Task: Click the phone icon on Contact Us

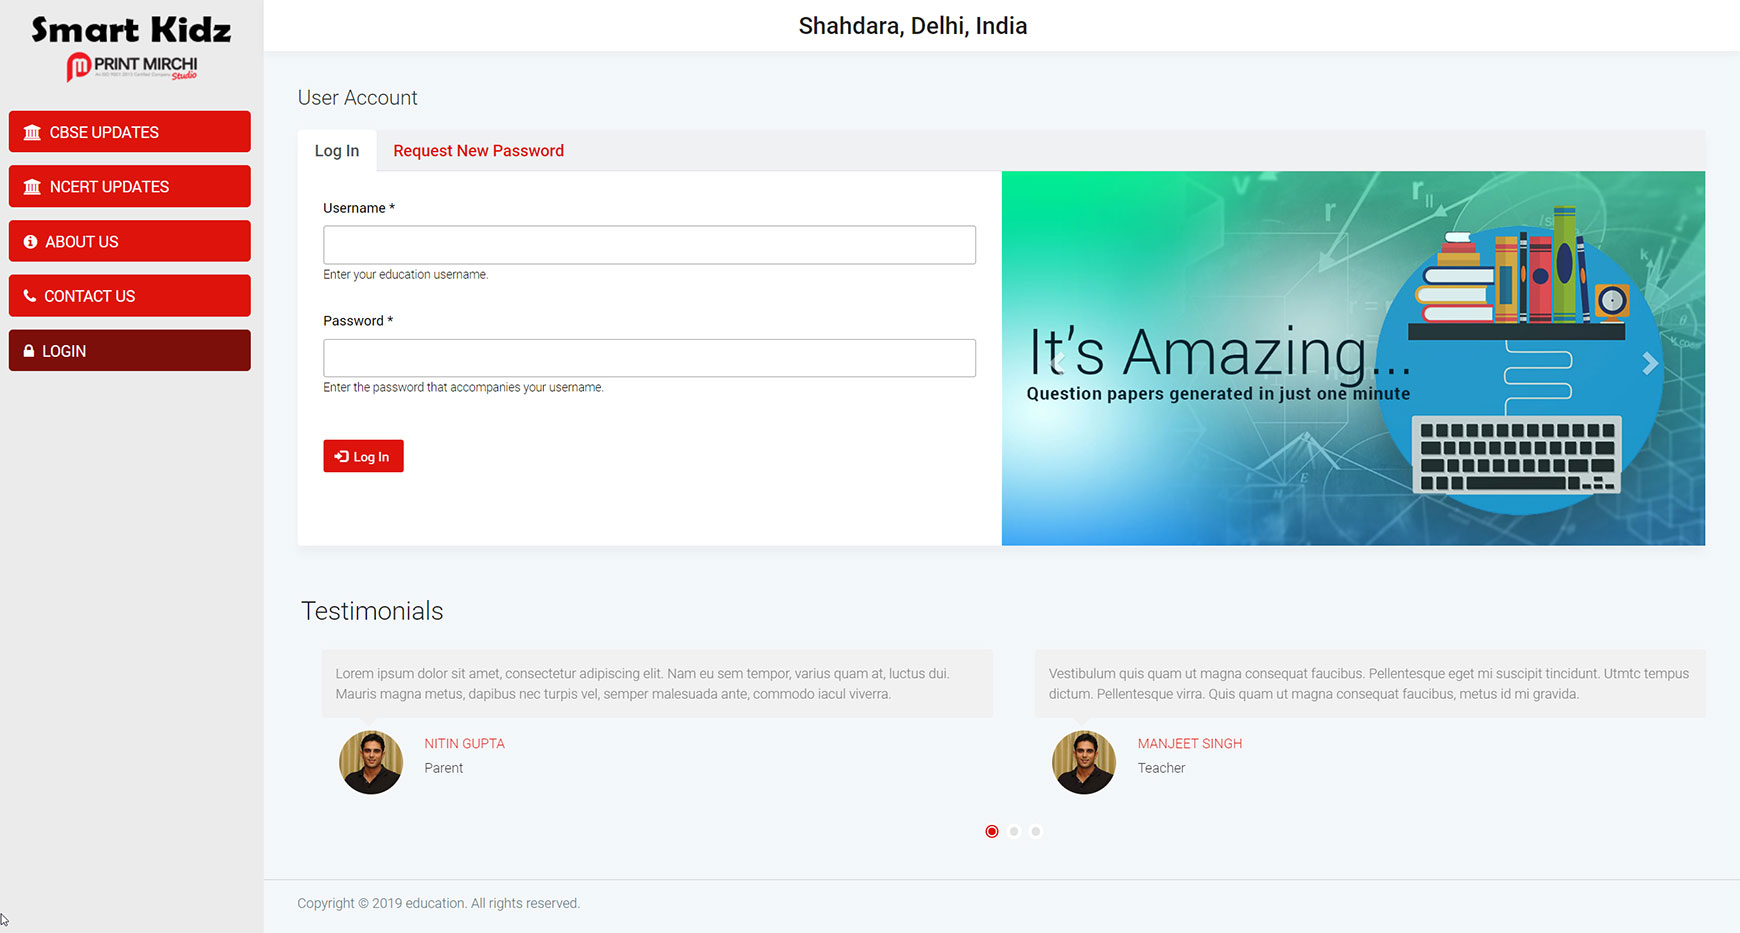Action: 30,296
